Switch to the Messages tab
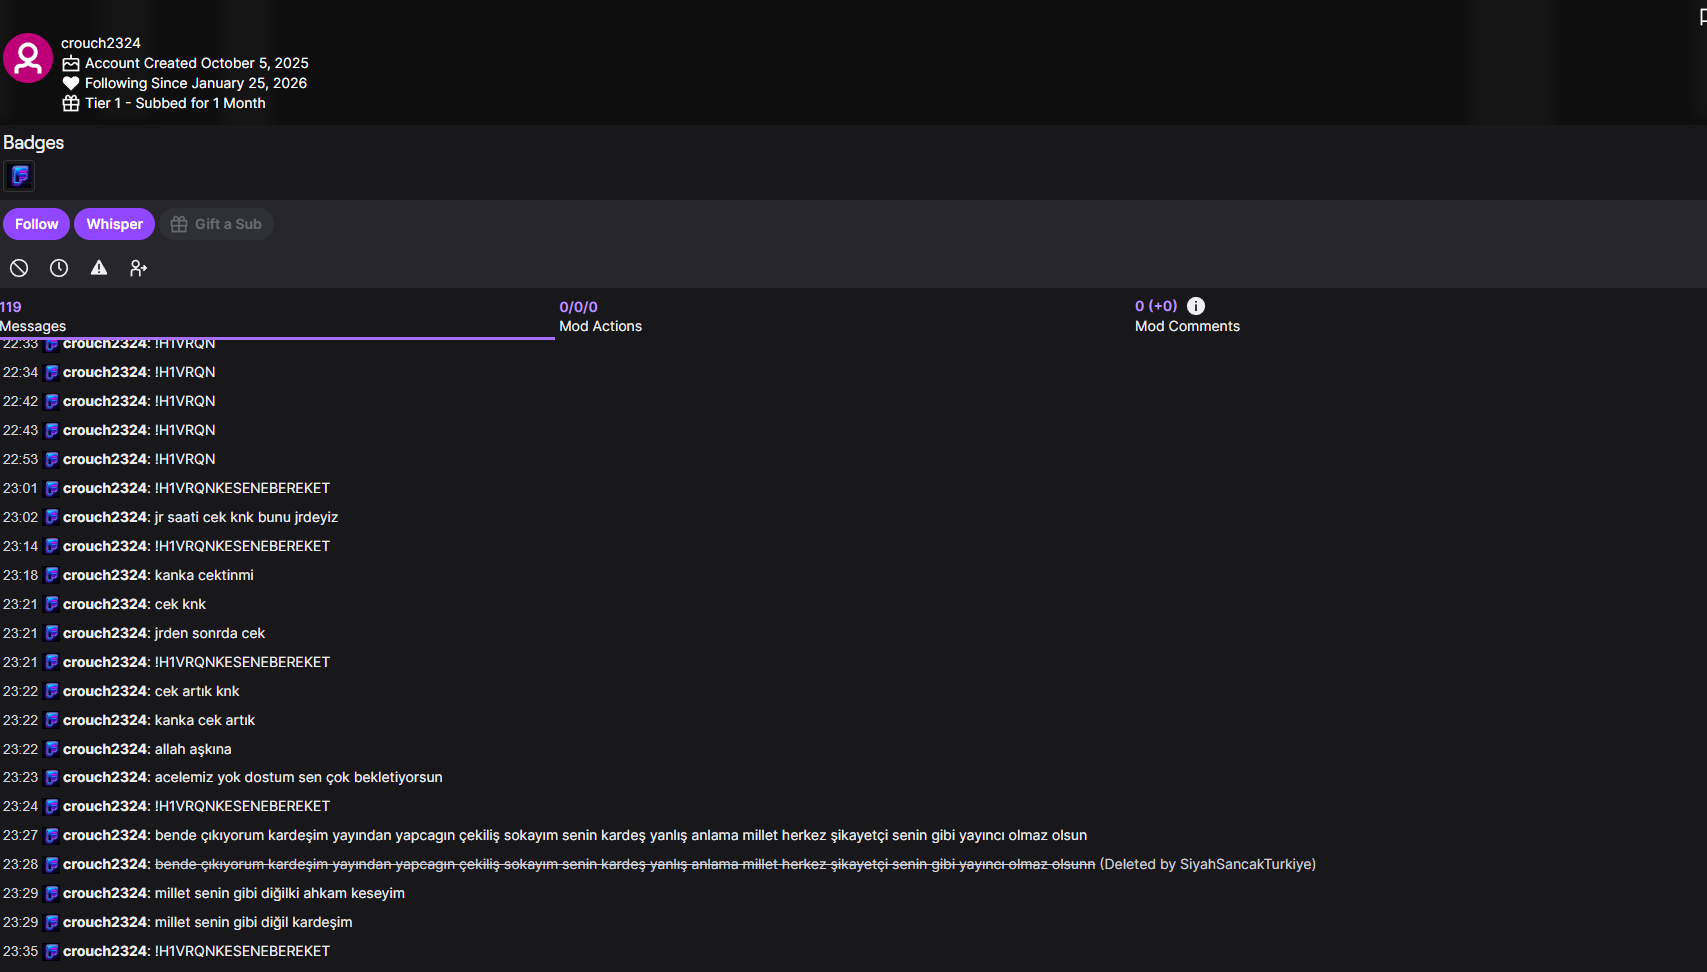 pyautogui.click(x=277, y=316)
